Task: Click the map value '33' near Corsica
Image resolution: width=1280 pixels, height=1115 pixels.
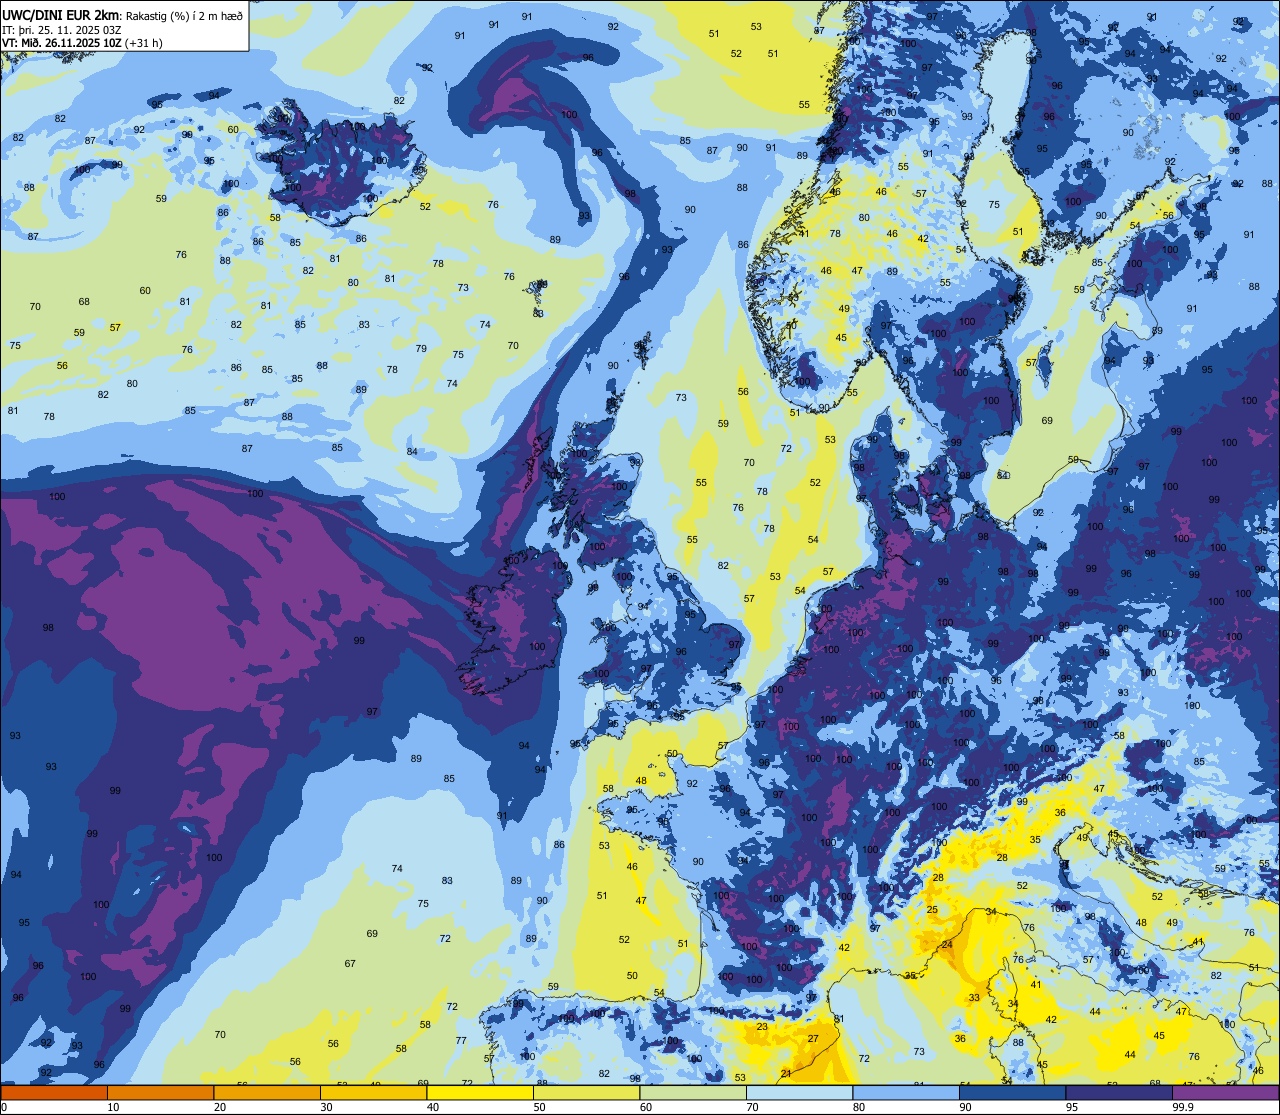Action: tap(974, 998)
